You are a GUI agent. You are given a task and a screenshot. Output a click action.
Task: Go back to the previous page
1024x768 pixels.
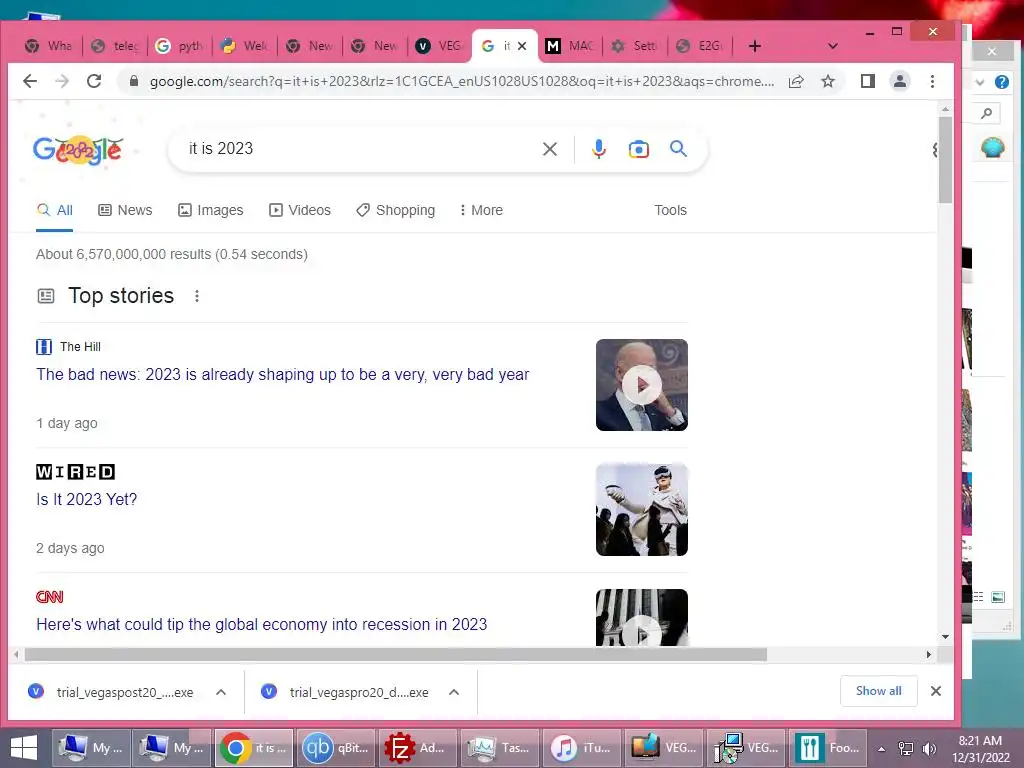(30, 81)
